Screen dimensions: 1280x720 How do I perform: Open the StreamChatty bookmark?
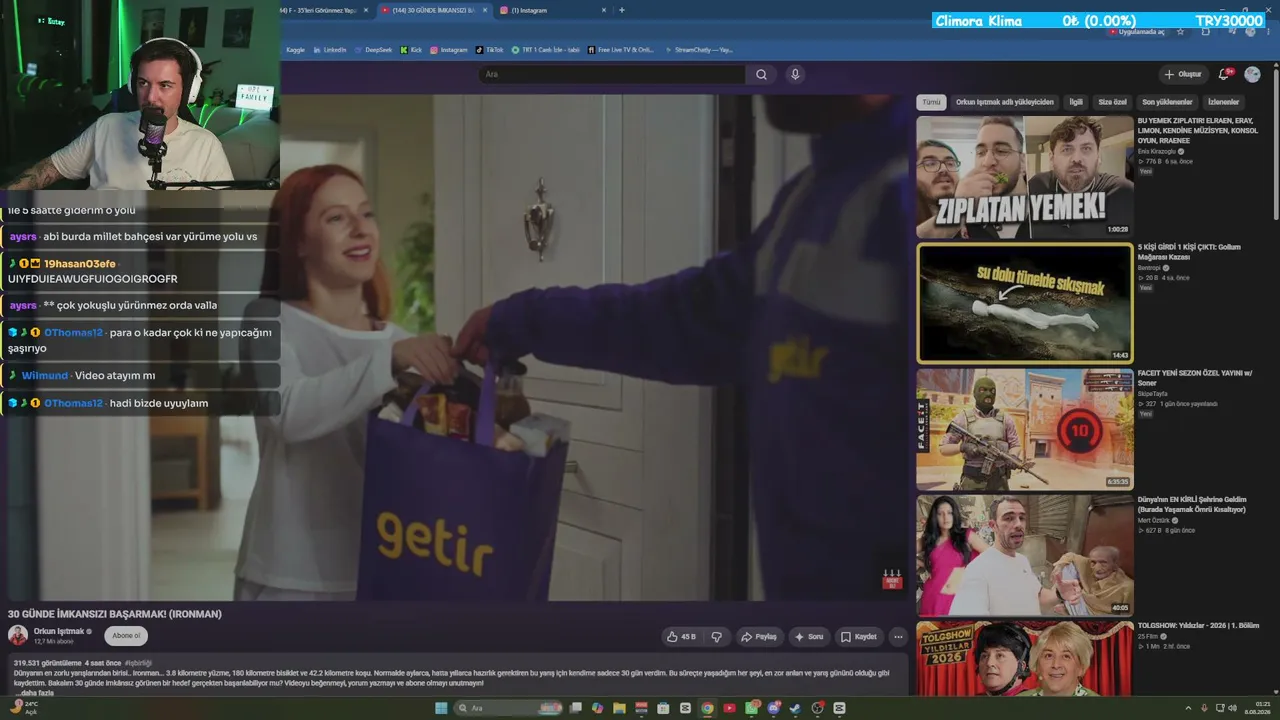click(x=699, y=50)
